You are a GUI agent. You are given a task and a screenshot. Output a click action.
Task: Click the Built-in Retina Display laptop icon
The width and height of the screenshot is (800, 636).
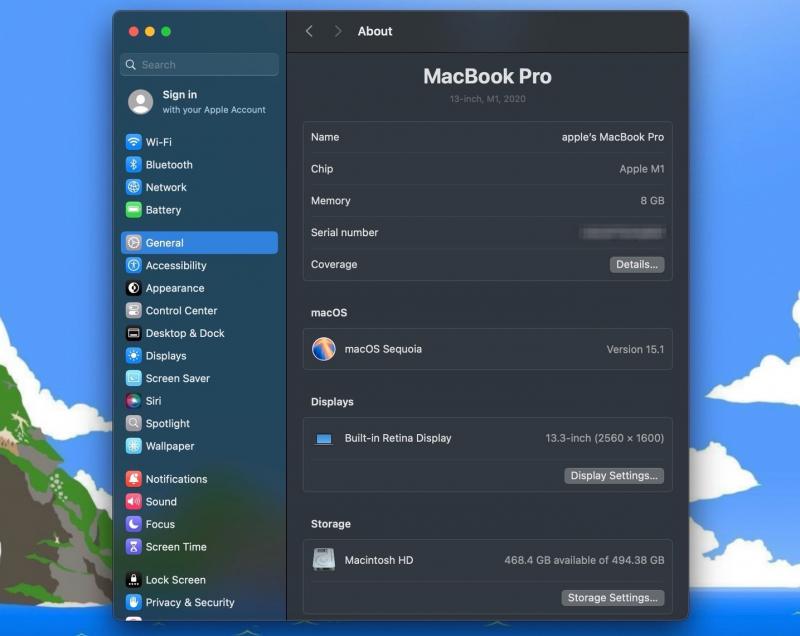pos(324,439)
